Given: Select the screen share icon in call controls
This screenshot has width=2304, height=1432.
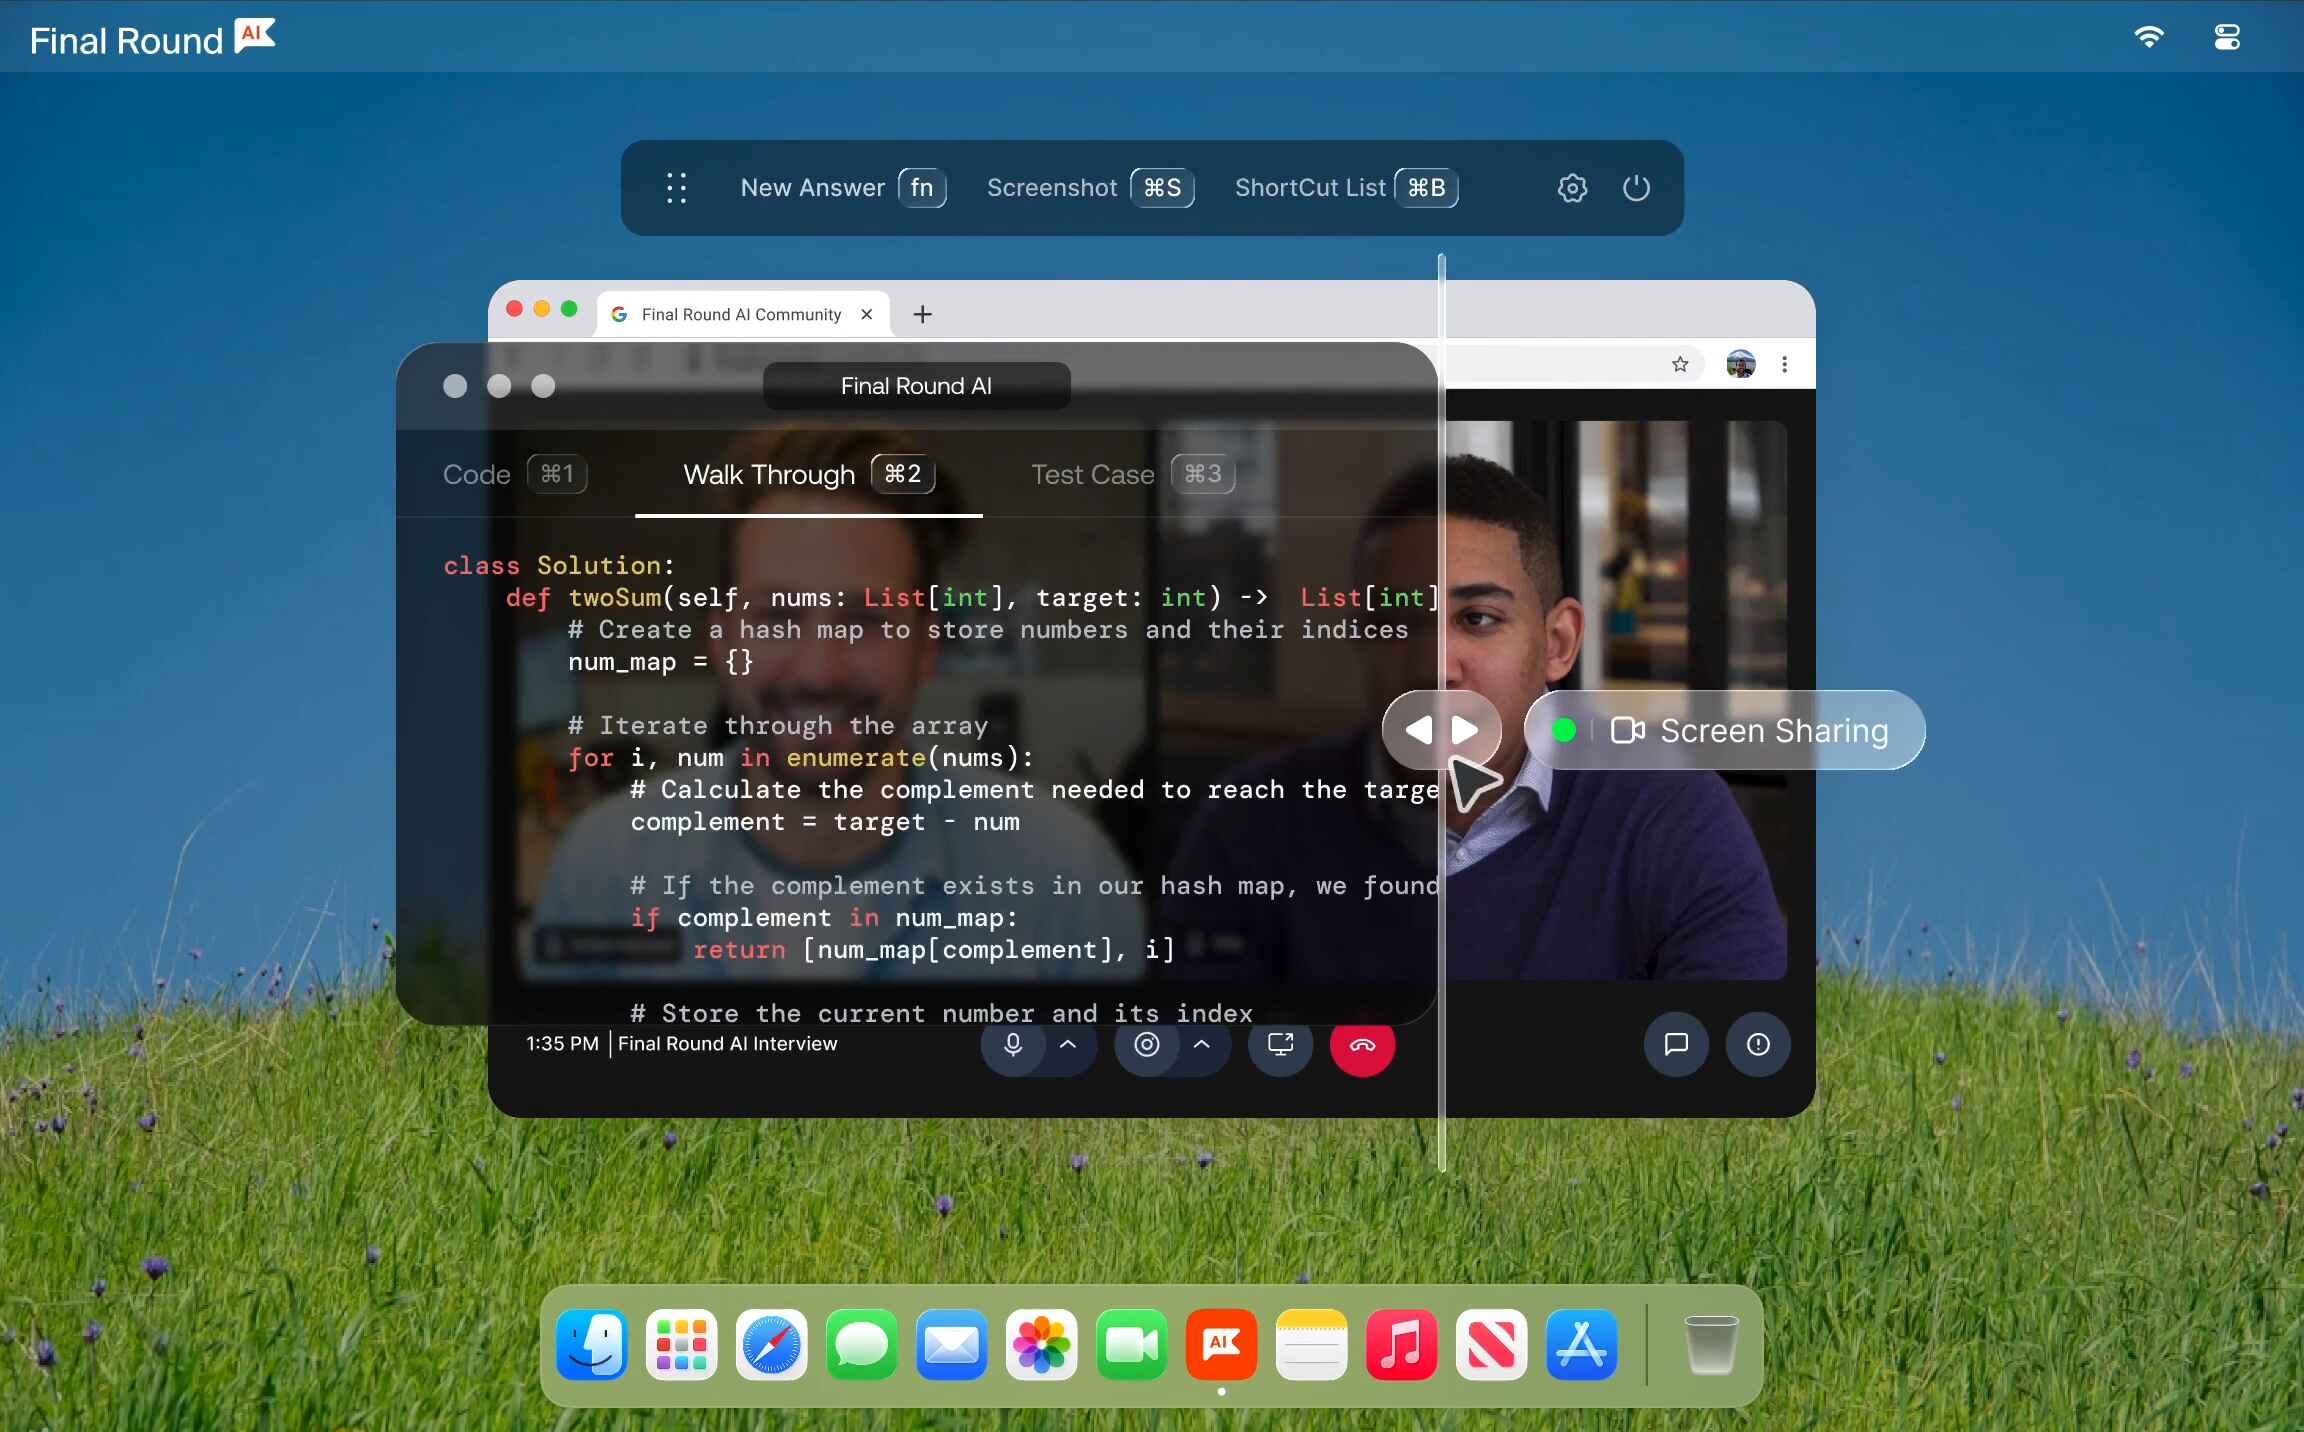Looking at the screenshot, I should pos(1280,1046).
